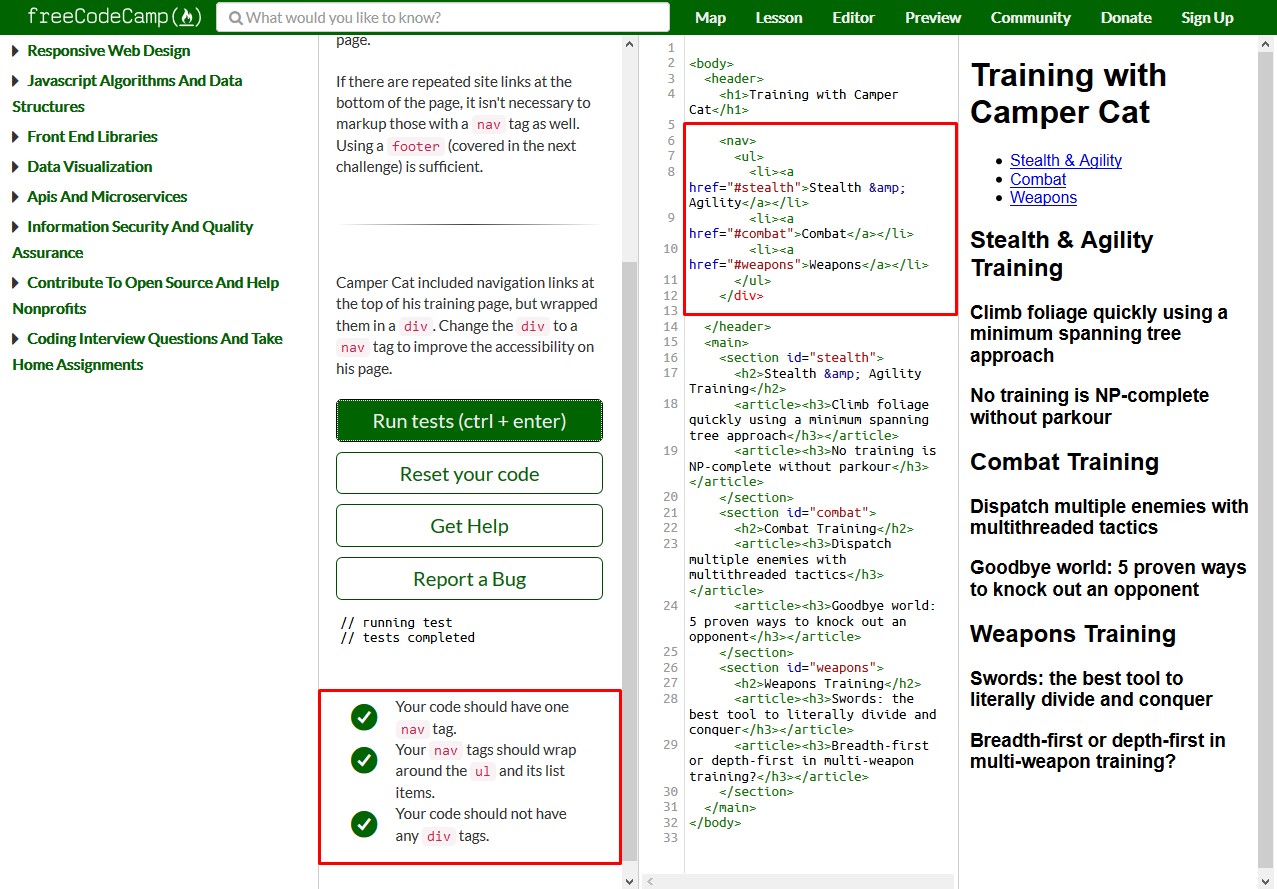This screenshot has width=1277, height=889.
Task: Open the Donate page
Action: (1126, 17)
